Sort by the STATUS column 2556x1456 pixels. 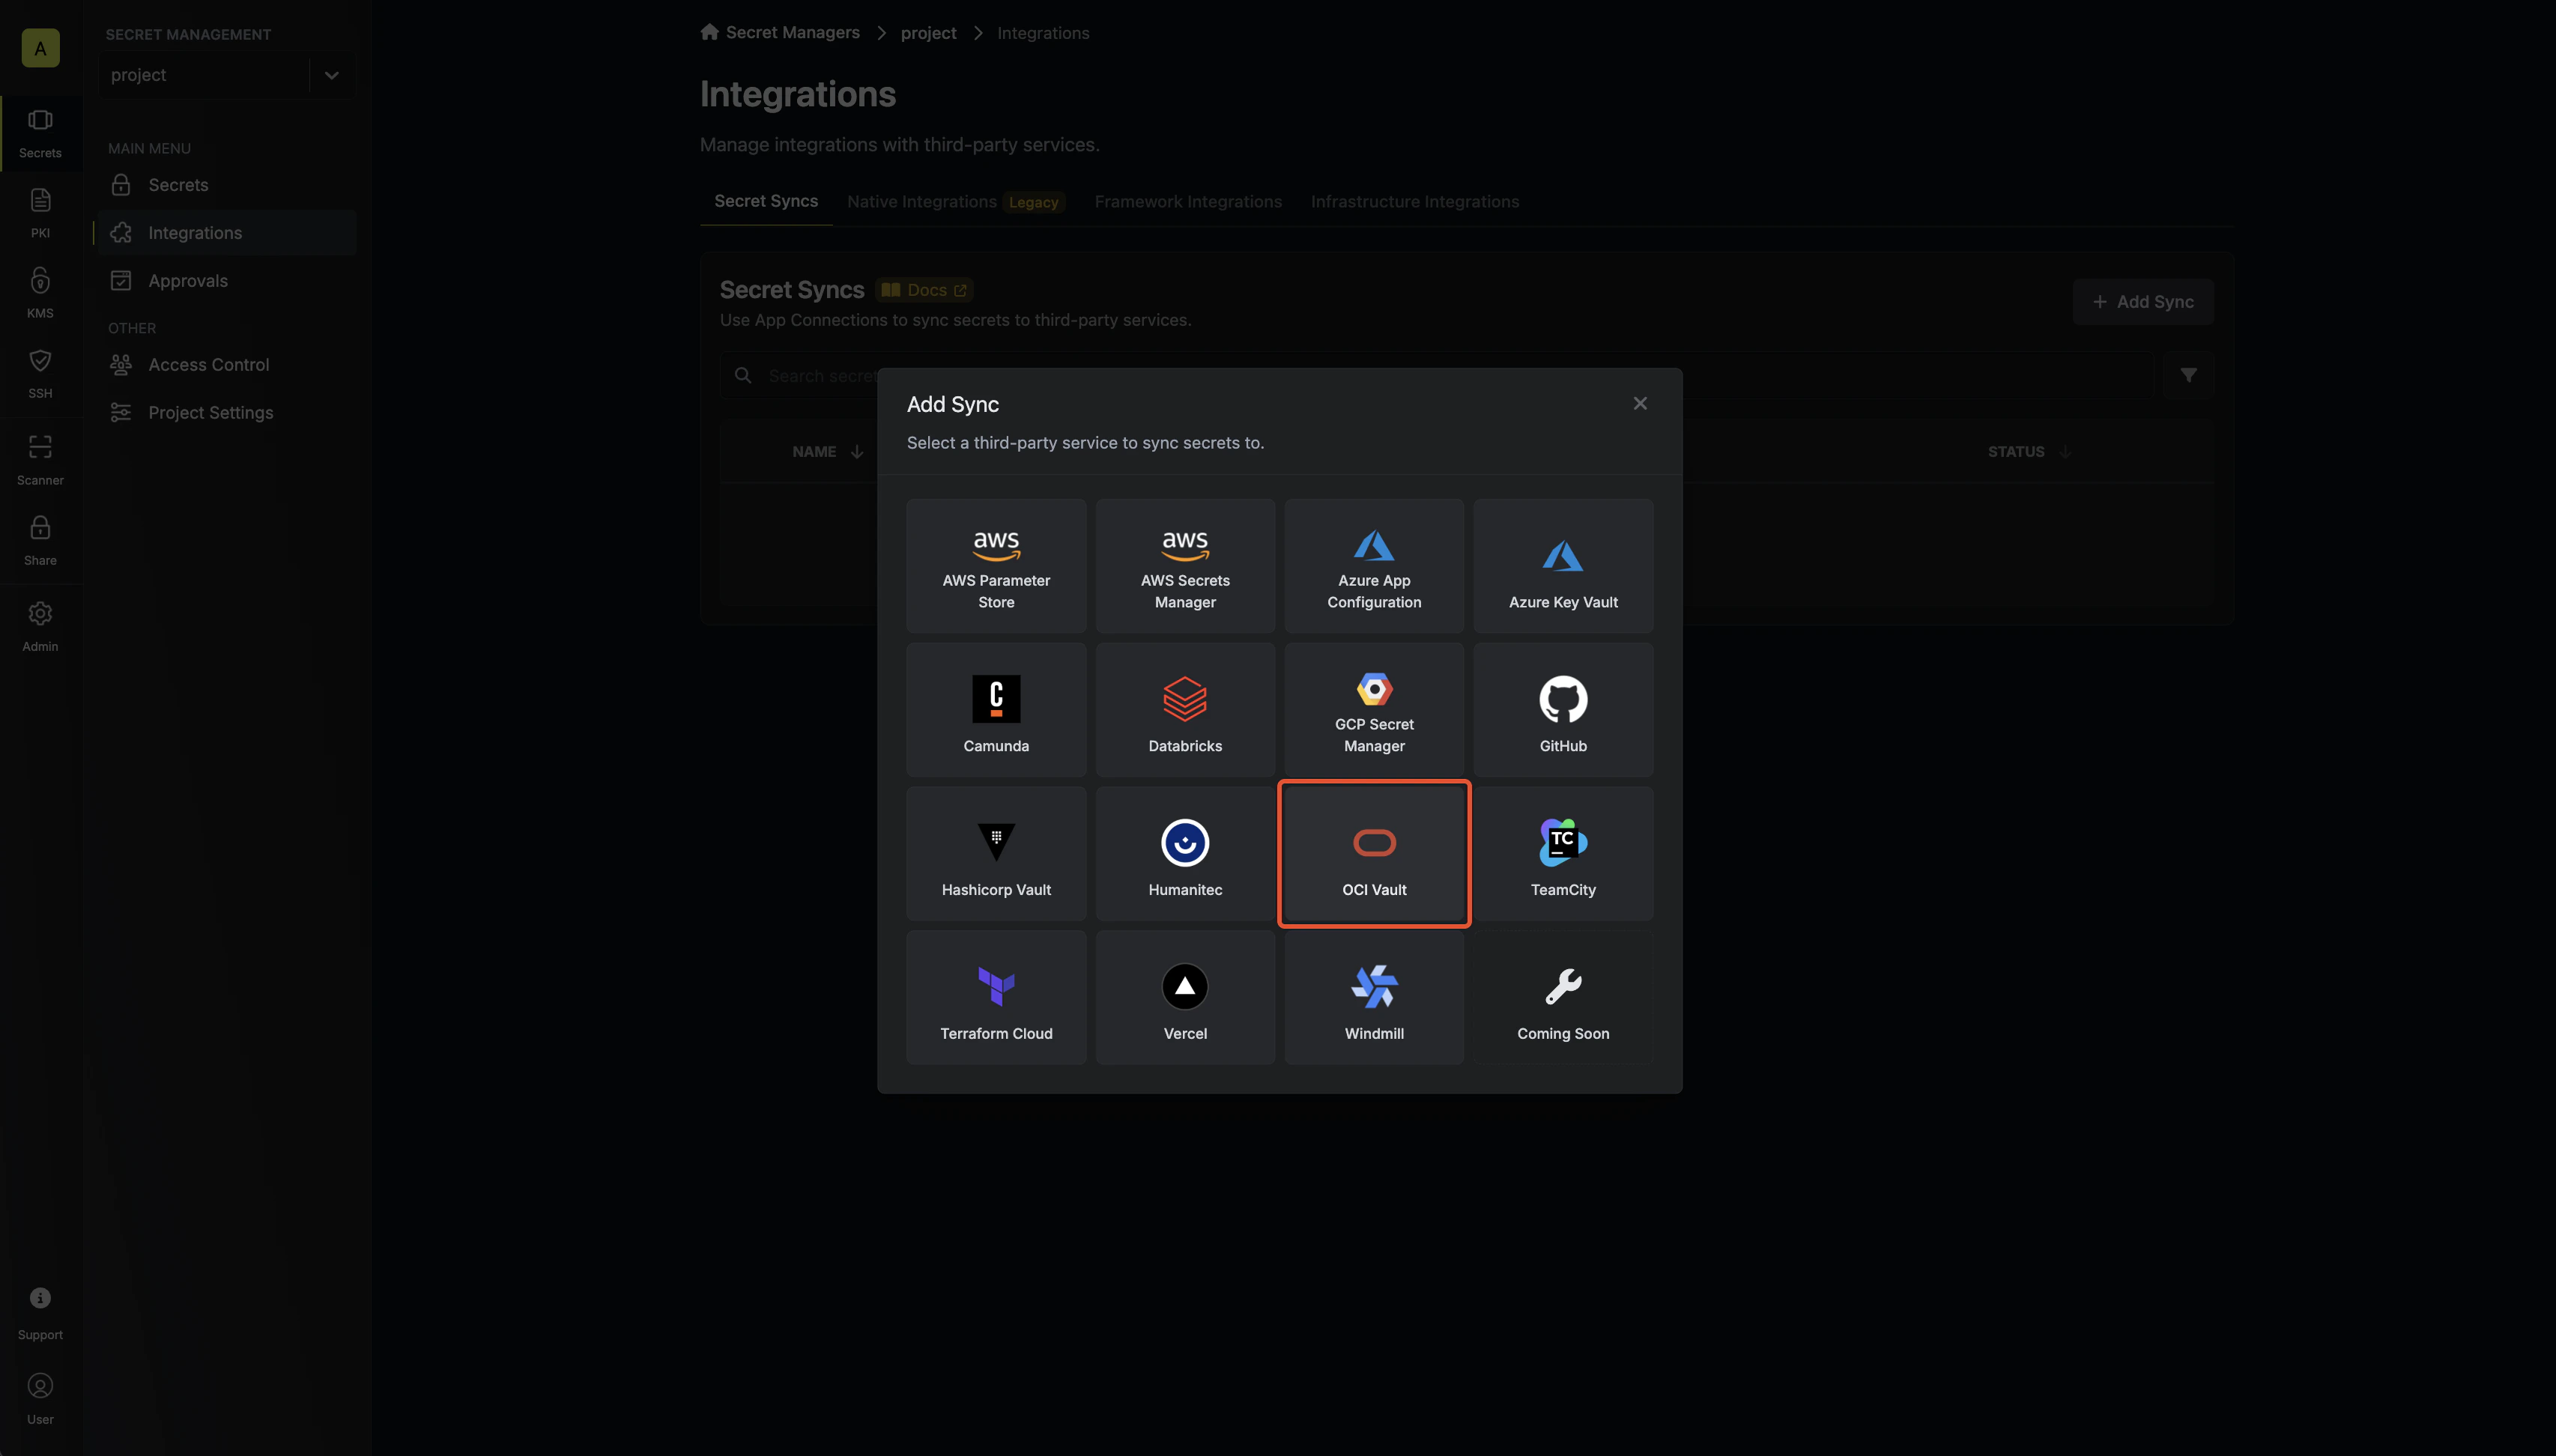(x=2029, y=452)
